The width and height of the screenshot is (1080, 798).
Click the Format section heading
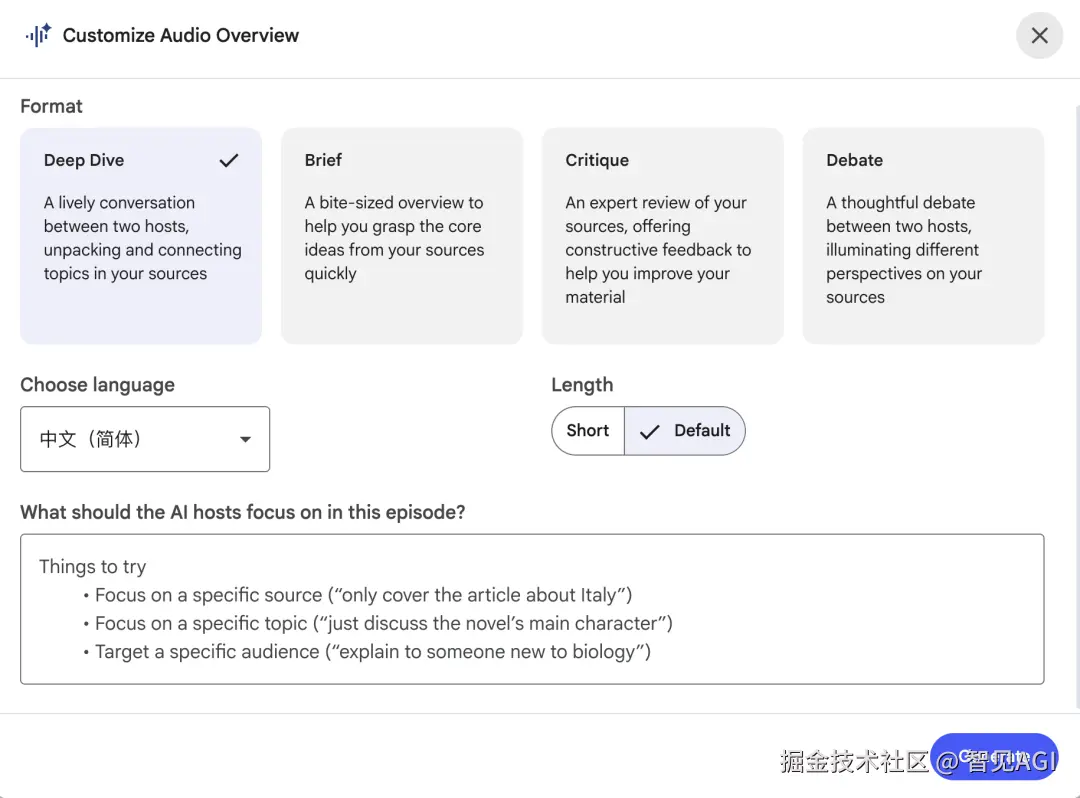click(x=51, y=106)
